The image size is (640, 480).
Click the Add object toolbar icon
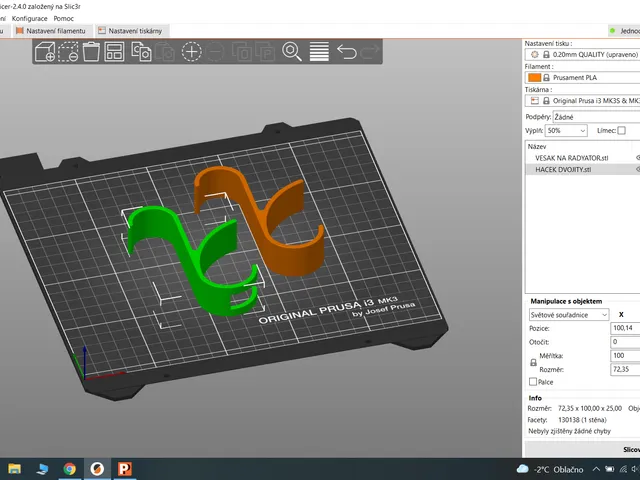click(45, 51)
